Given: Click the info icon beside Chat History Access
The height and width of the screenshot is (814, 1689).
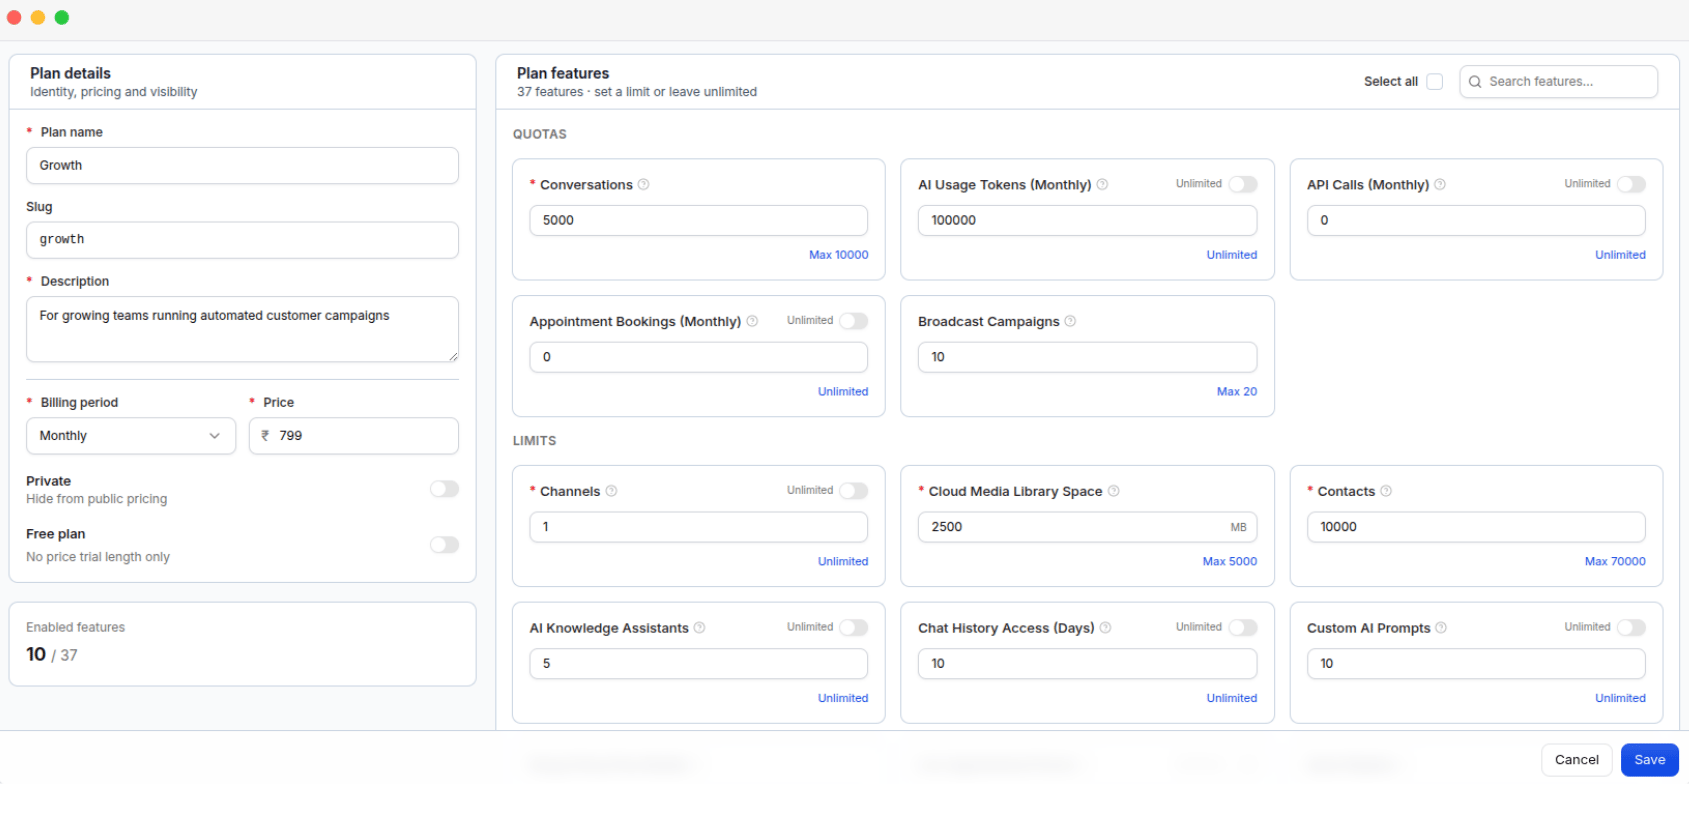Looking at the screenshot, I should [1105, 628].
